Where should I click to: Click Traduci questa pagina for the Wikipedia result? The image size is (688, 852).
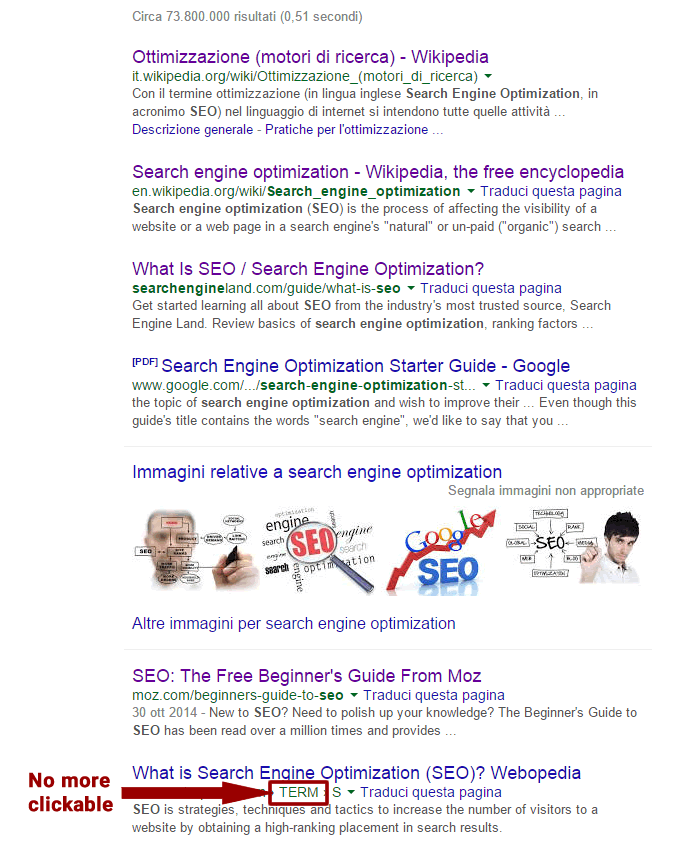551,191
